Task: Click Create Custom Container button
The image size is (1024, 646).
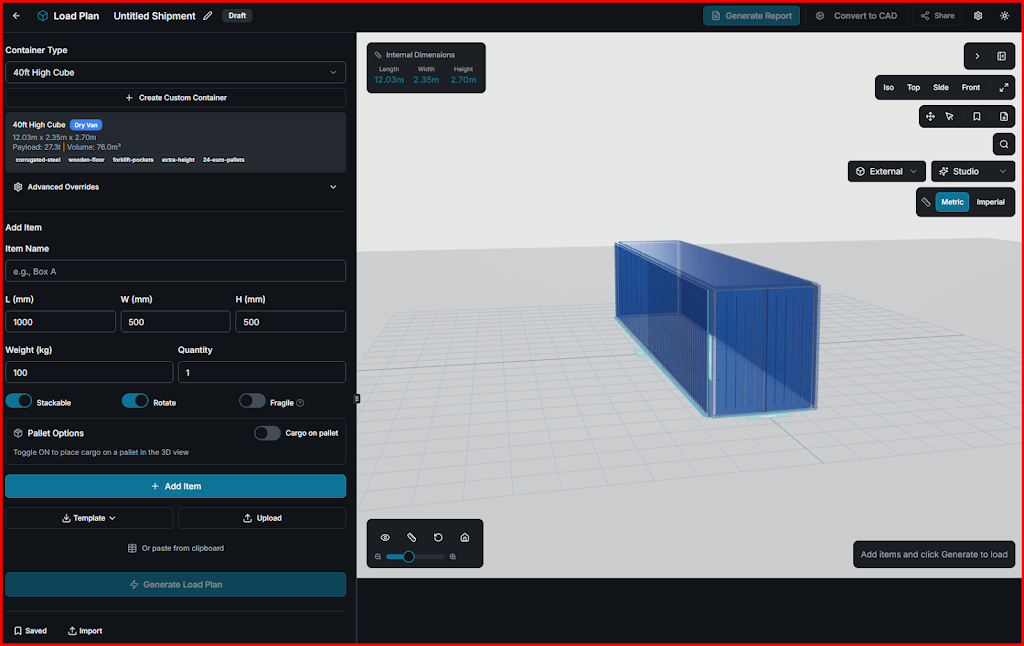Action: (x=175, y=98)
